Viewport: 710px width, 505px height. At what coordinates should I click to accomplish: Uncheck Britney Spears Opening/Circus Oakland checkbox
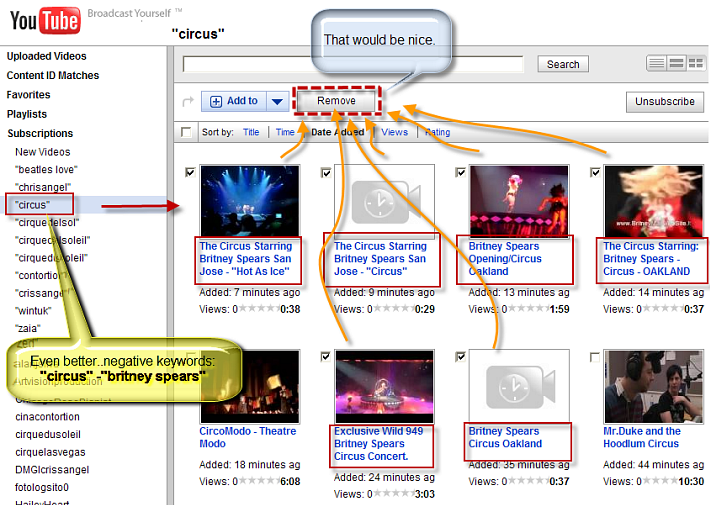tap(460, 172)
